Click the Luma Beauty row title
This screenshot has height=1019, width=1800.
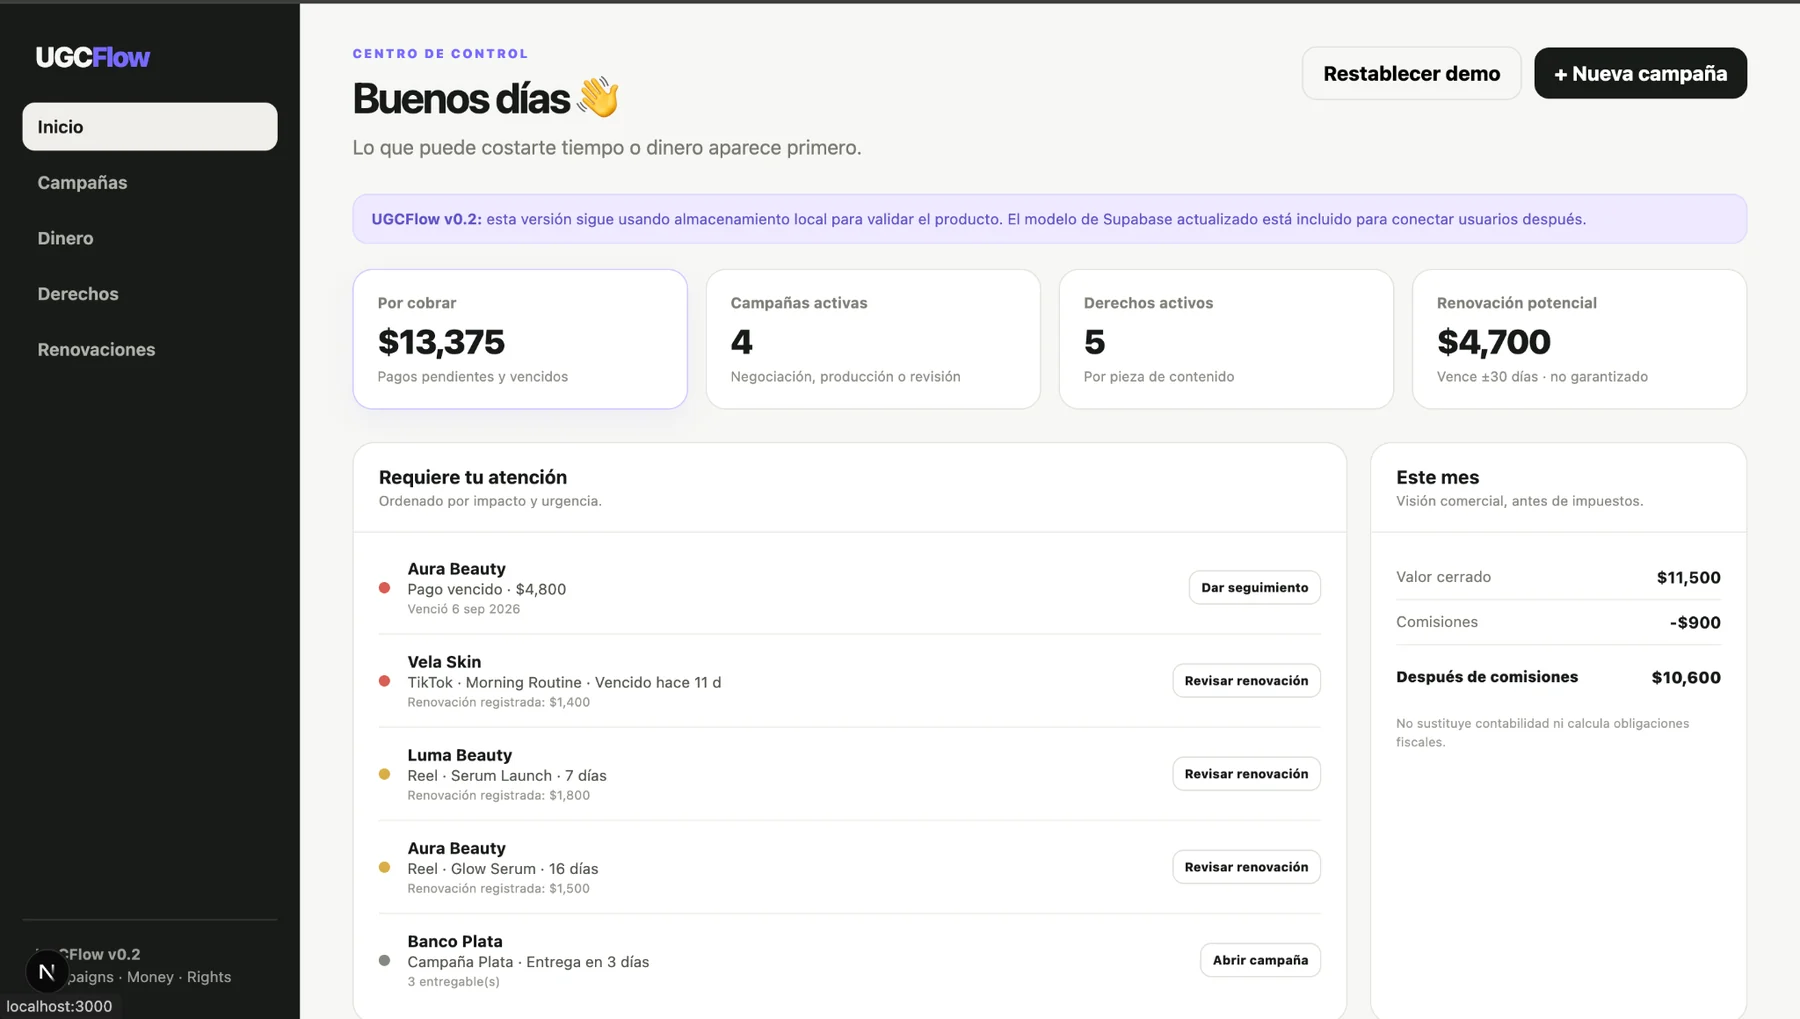459,754
